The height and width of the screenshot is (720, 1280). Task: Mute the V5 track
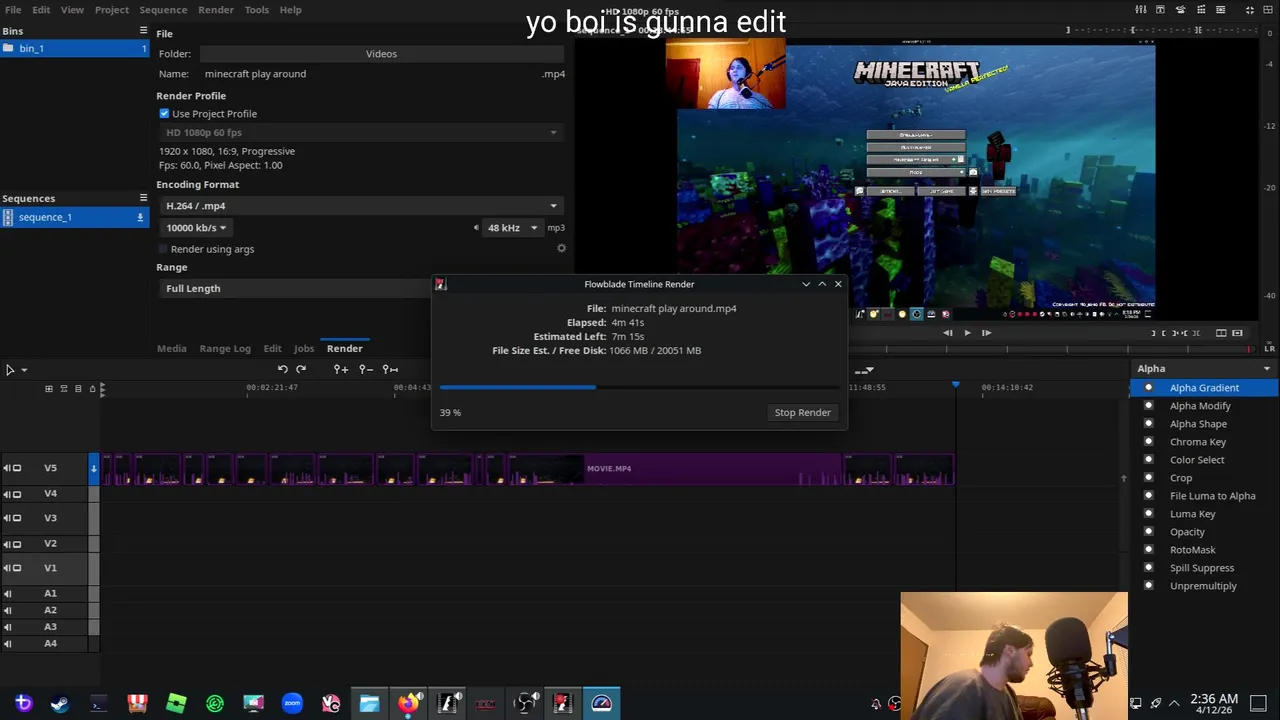click(x=7, y=468)
